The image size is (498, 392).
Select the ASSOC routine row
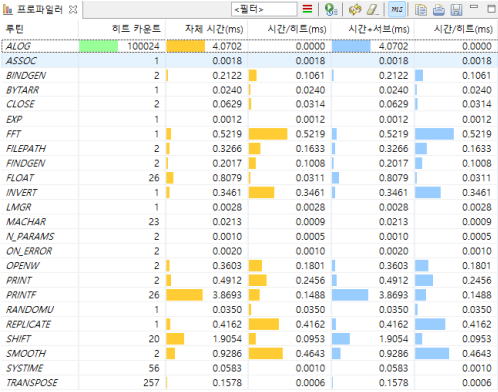pyautogui.click(x=249, y=61)
